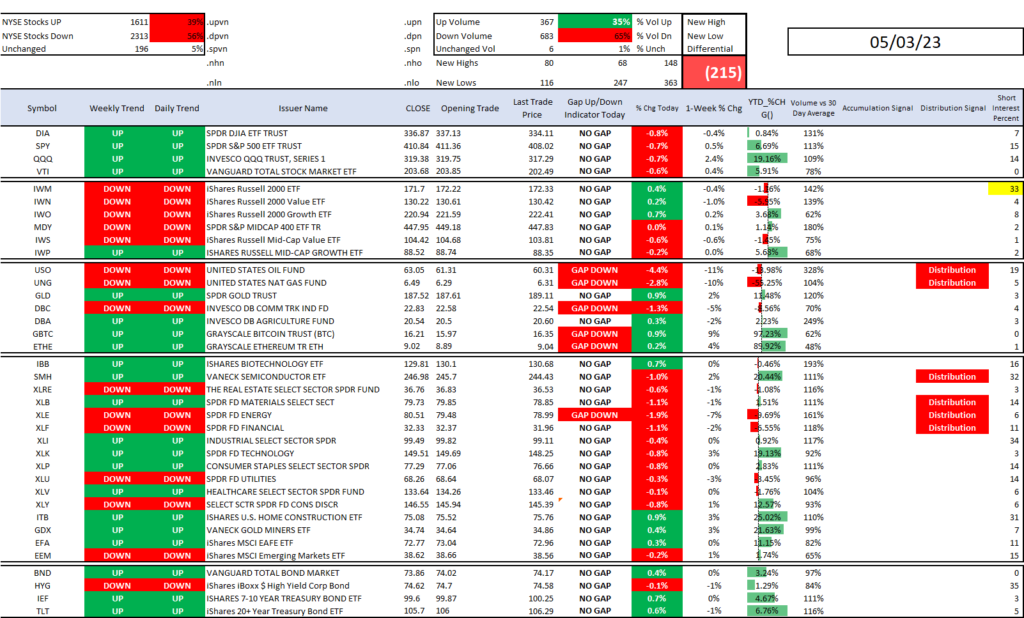Click the "New Lows" label cell
Viewport: 1024px width, 618px height.
pyautogui.click(x=456, y=83)
